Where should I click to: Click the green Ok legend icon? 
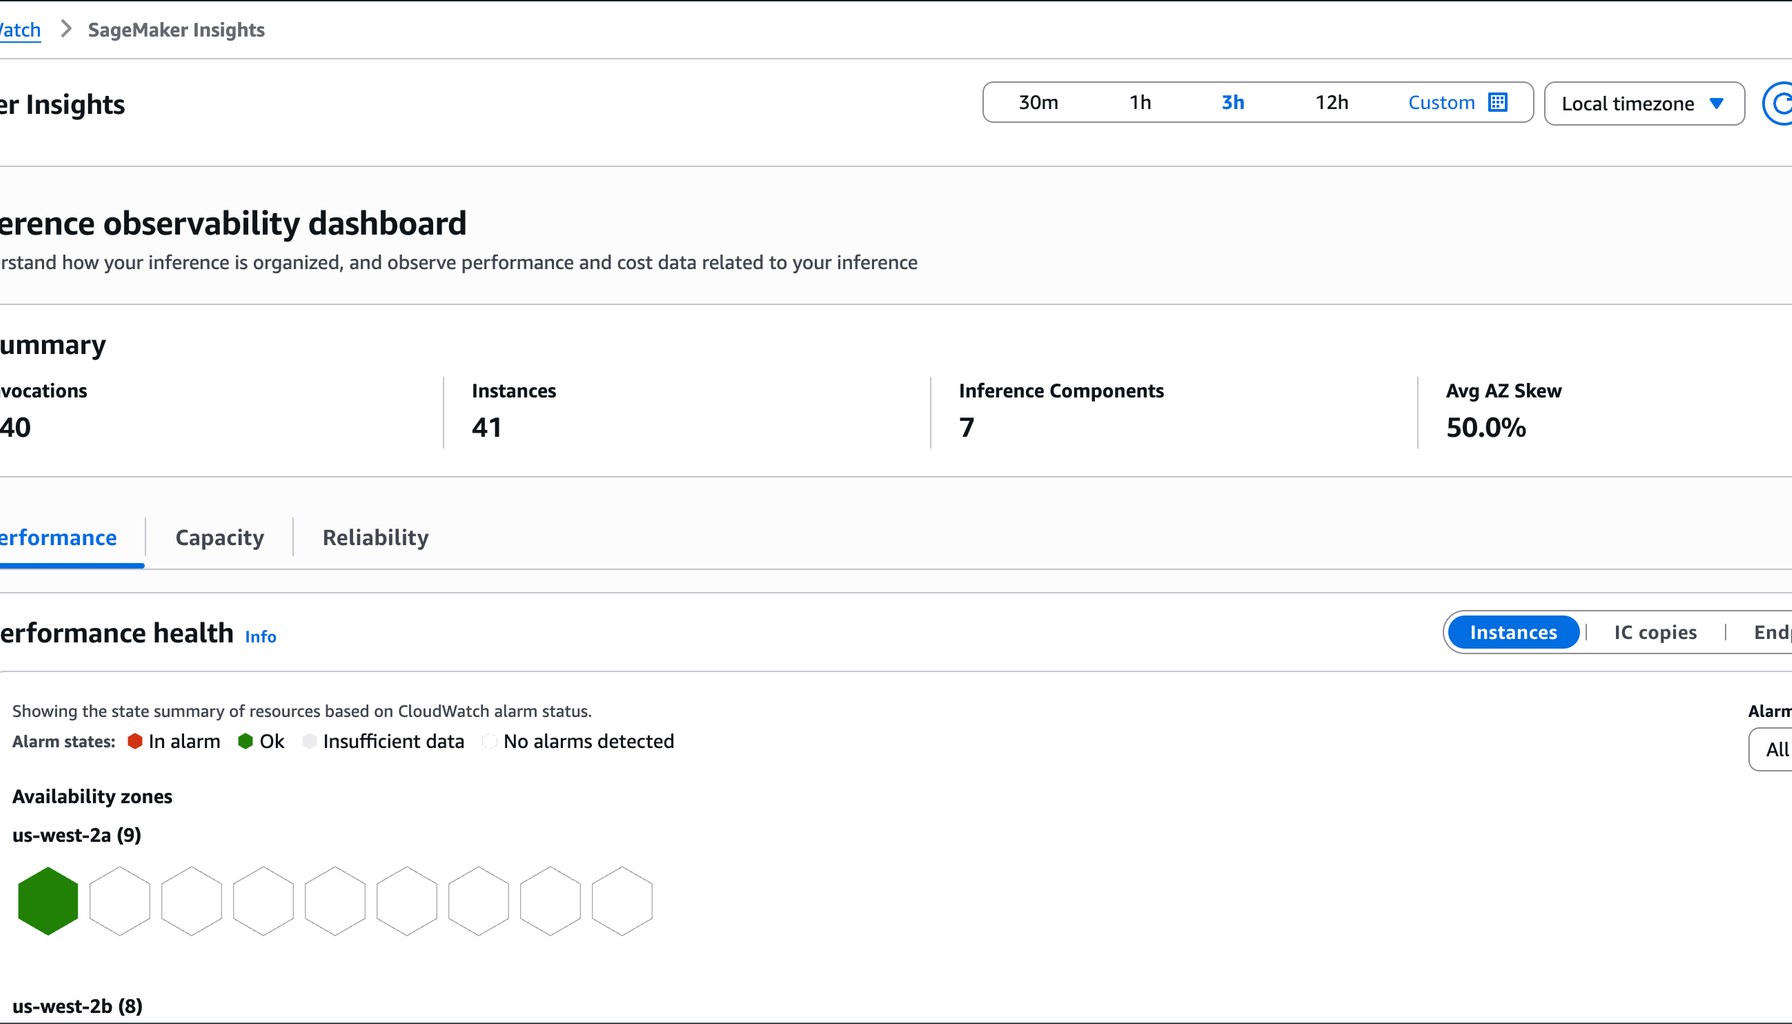coord(245,741)
